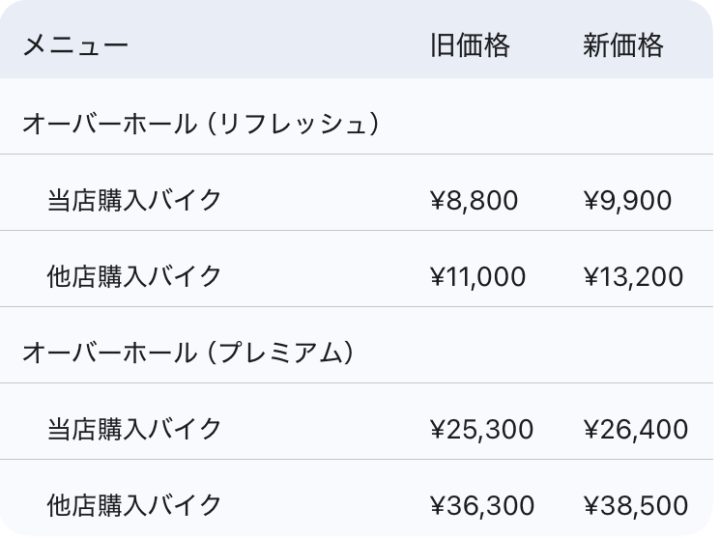The height and width of the screenshot is (538, 720).
Task: Click the old price ¥11,000
Action: click(477, 277)
